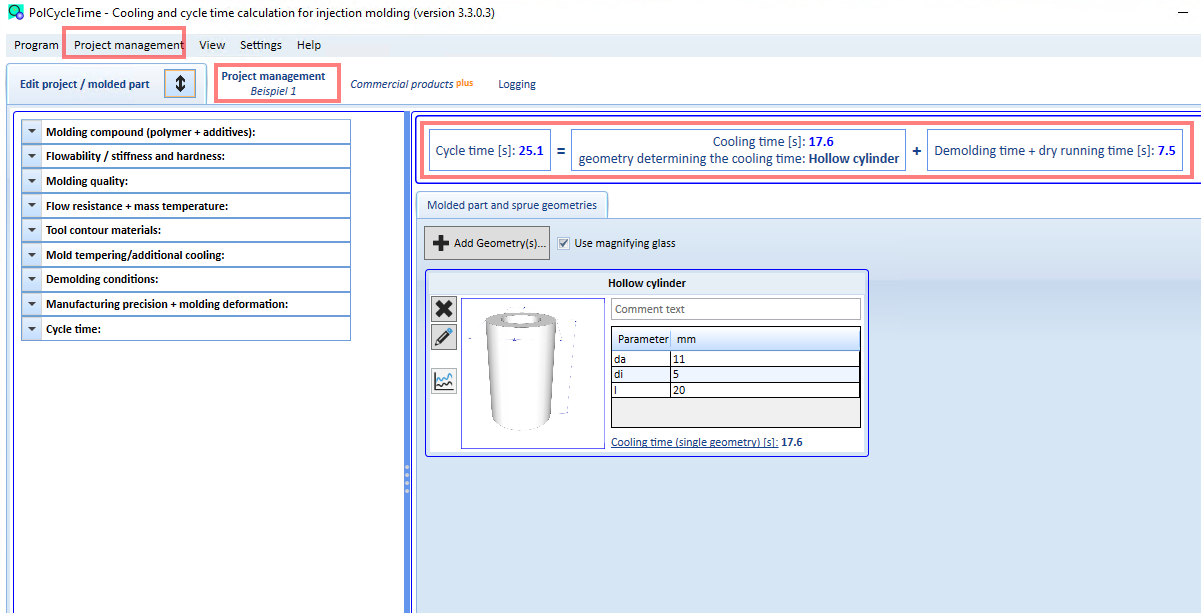Toggle Use magnifying glass checkbox
Viewport: 1201px width, 613px height.
564,243
